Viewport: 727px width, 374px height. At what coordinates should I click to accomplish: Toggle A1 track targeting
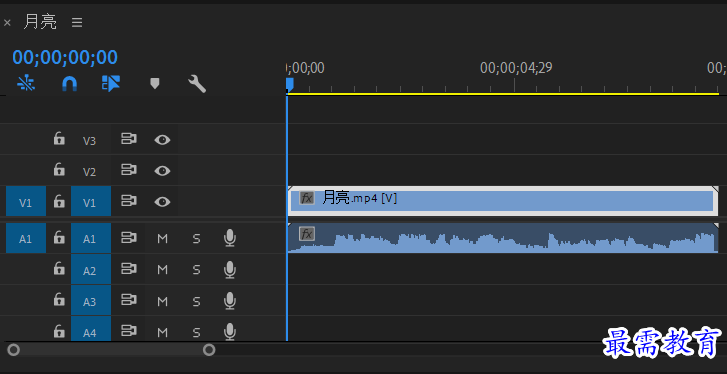point(91,238)
